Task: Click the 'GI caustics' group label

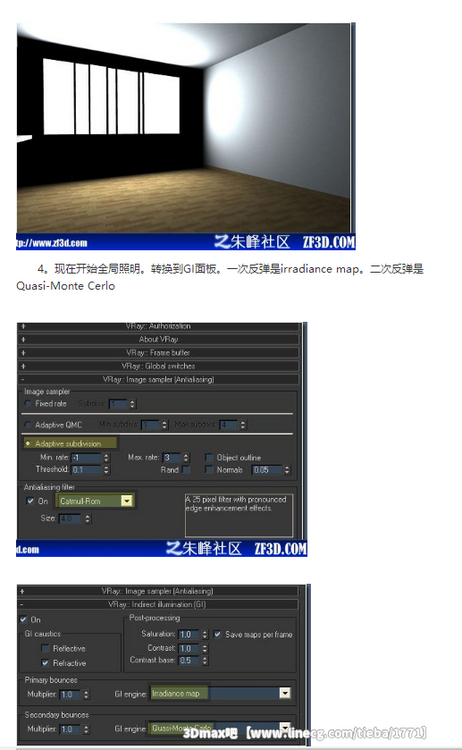Action: (x=43, y=634)
